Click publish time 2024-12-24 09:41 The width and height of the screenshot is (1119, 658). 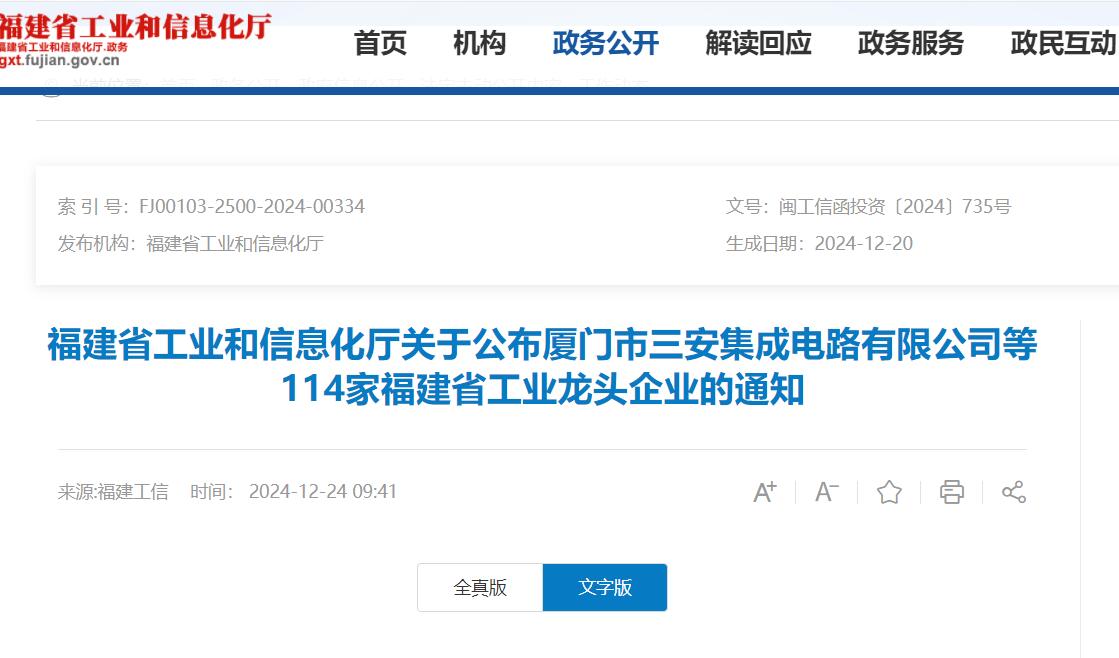tap(323, 492)
